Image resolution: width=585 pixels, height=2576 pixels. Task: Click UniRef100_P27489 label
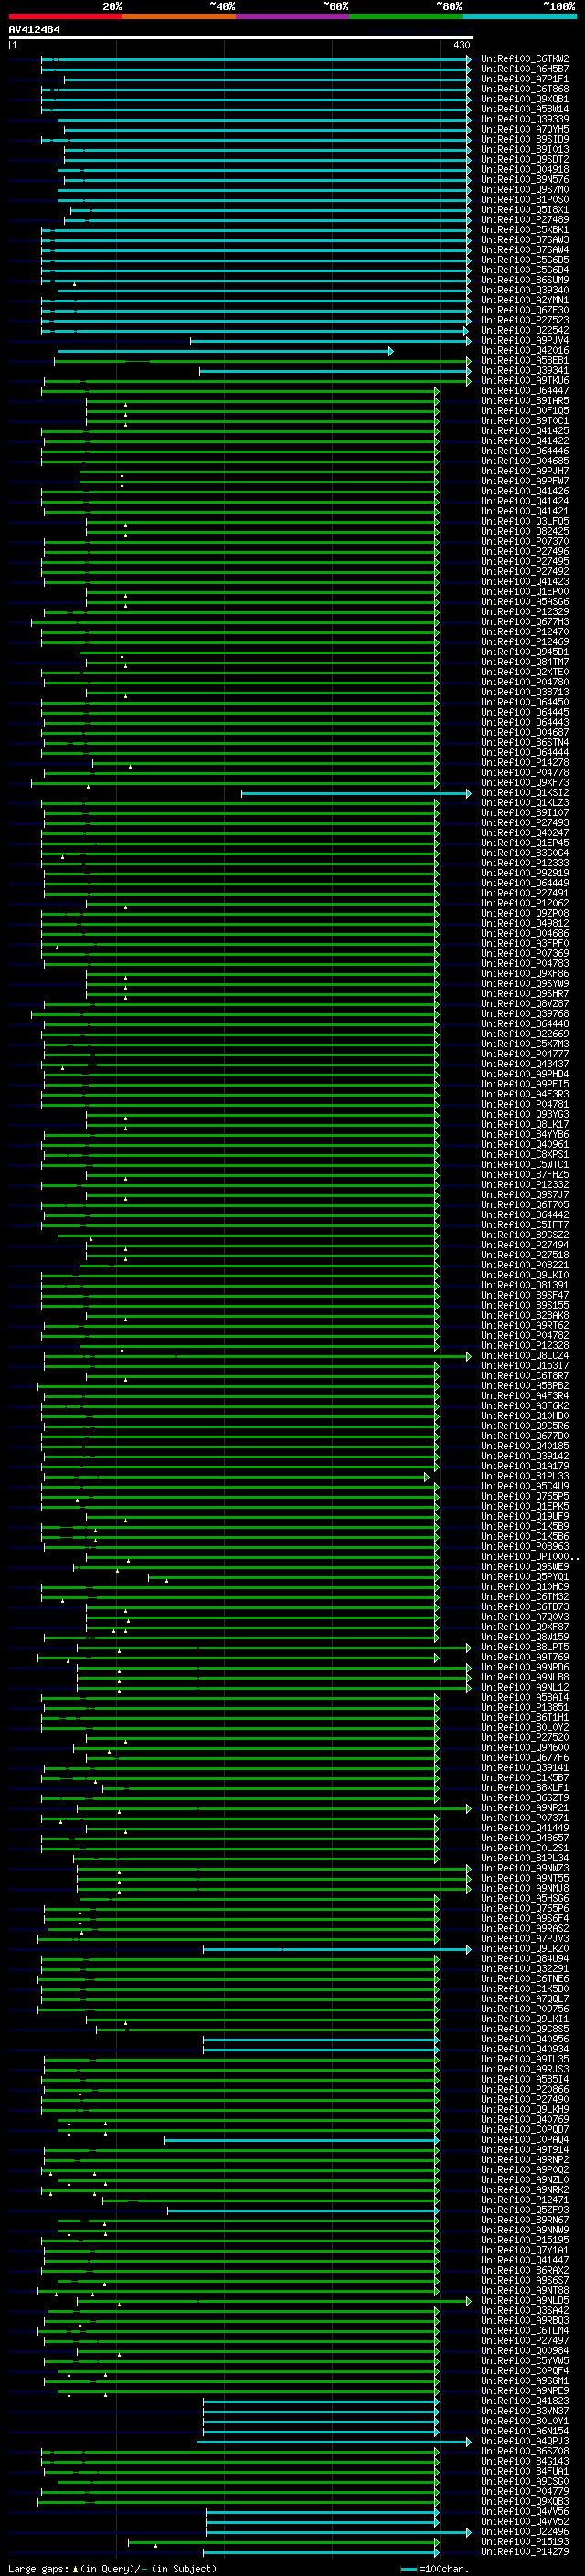point(525,220)
